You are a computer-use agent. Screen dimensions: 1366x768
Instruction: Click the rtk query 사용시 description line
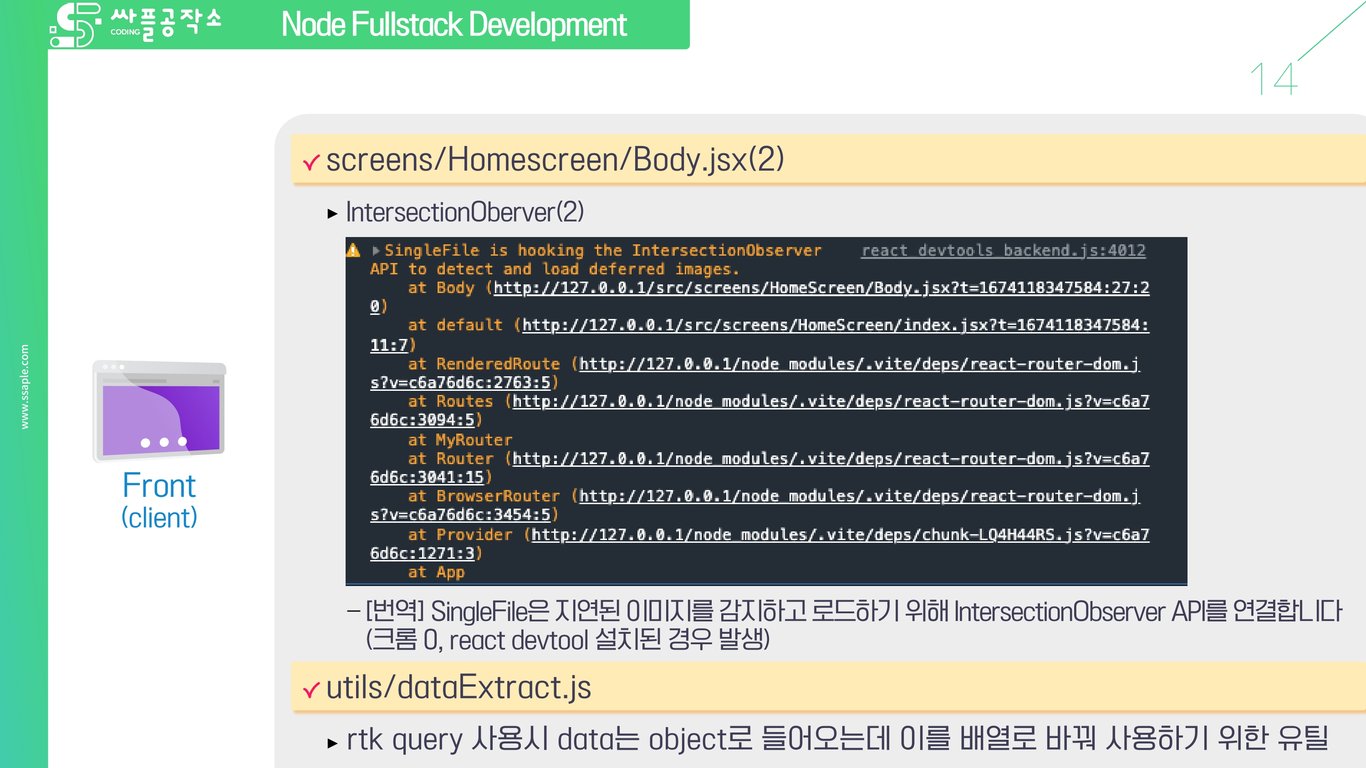pyautogui.click(x=837, y=740)
